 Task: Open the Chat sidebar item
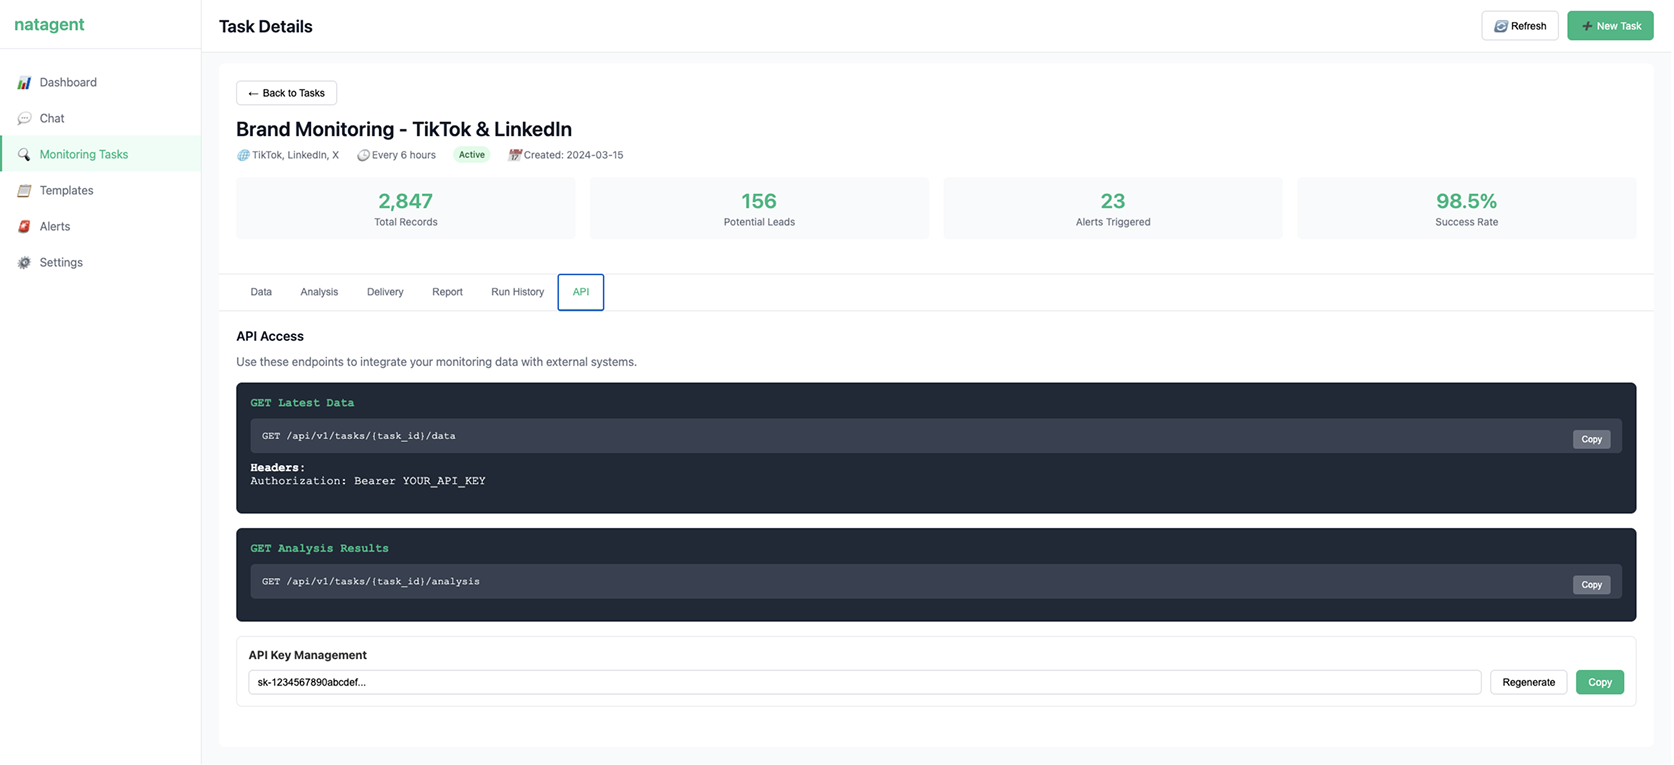52,118
